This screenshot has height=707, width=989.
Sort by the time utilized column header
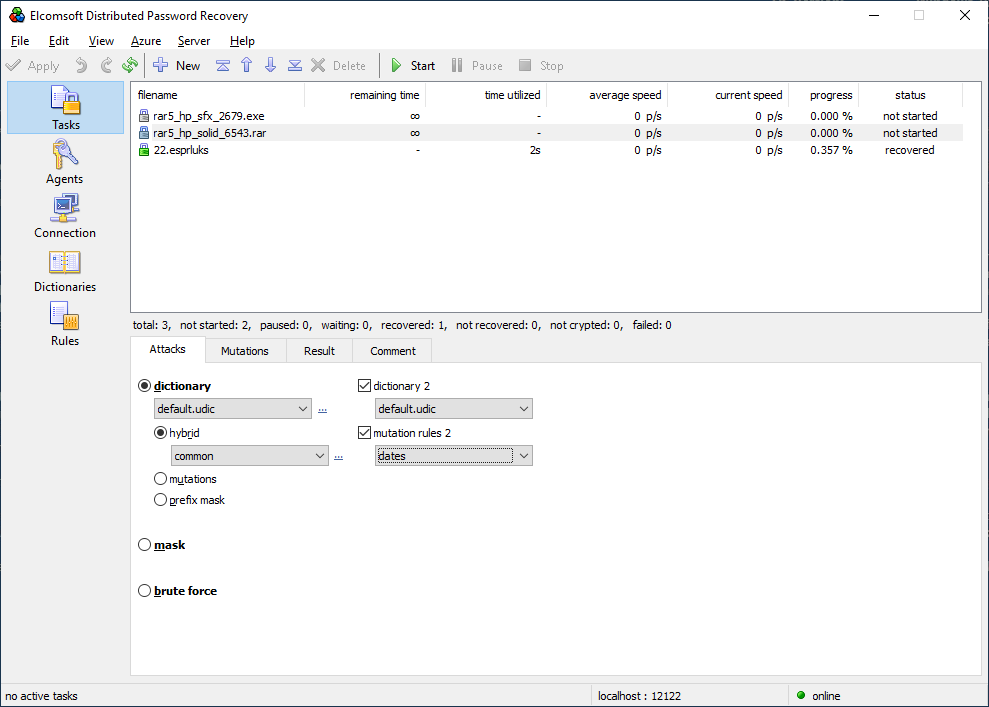(x=486, y=95)
